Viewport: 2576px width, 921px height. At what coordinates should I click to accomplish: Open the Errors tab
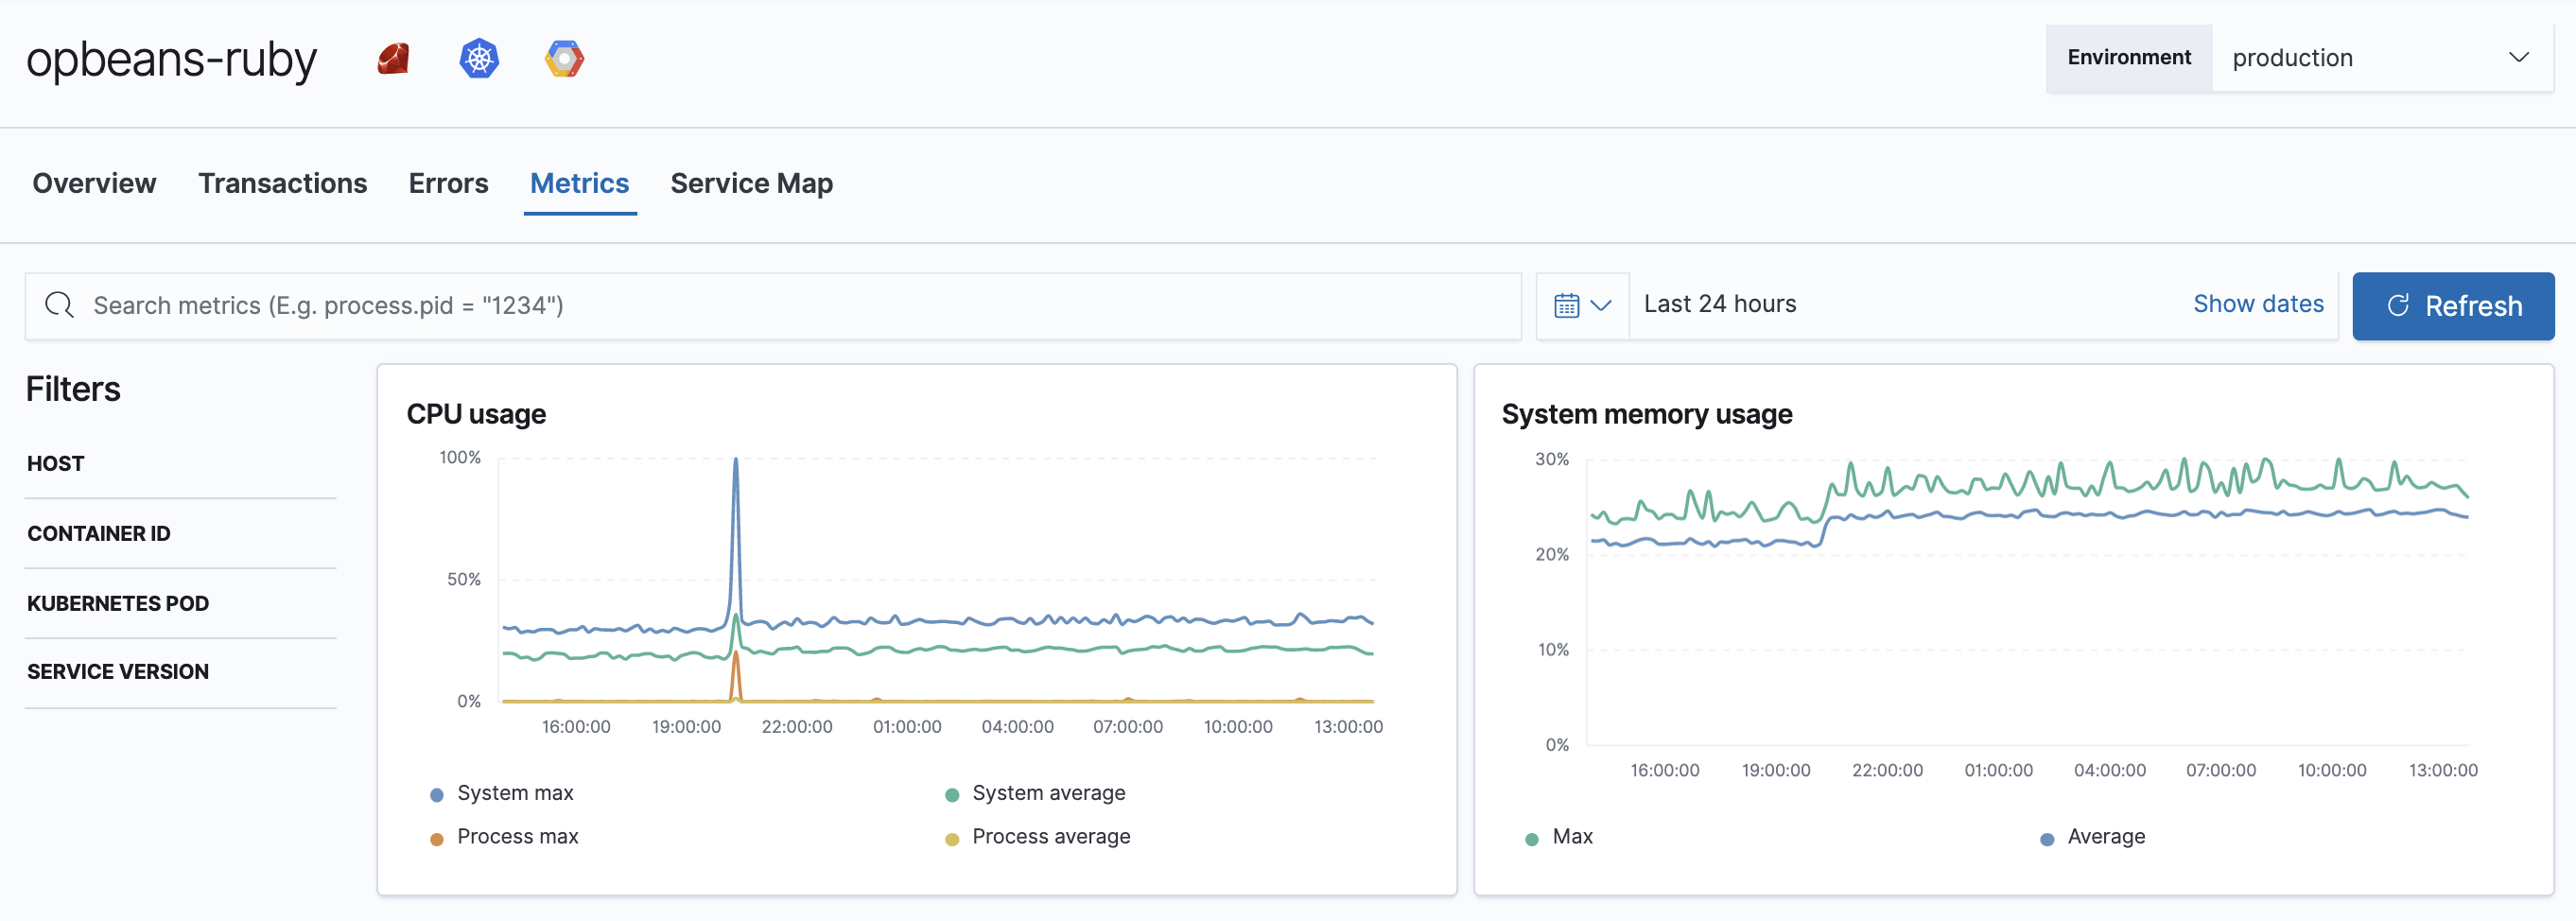point(447,183)
